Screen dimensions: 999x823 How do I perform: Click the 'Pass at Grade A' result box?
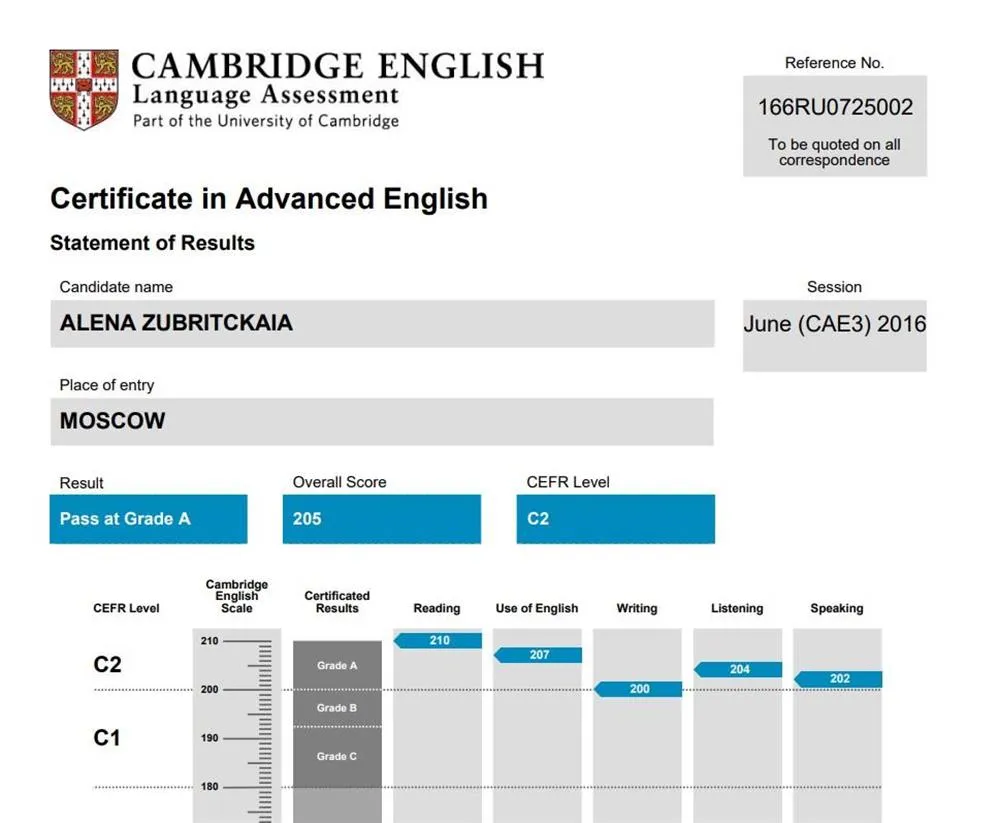[148, 519]
